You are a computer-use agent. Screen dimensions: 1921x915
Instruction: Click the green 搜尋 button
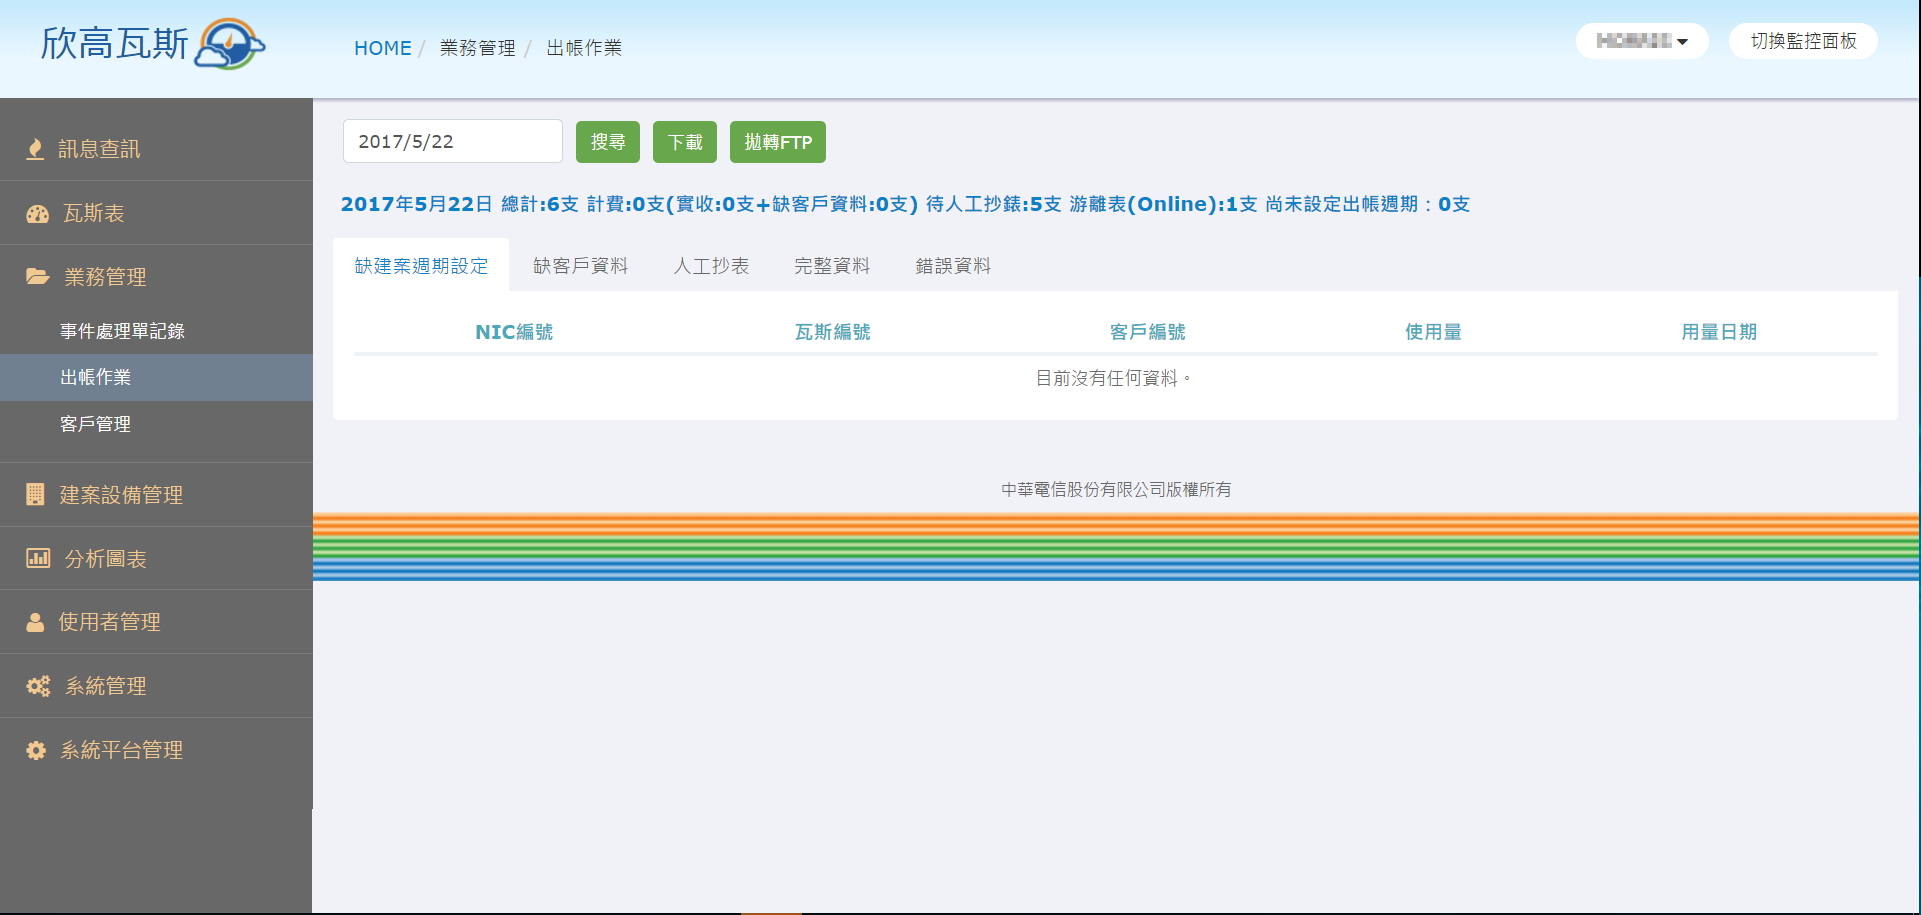608,142
